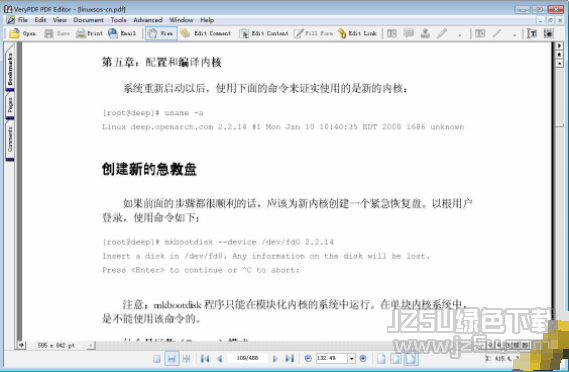Click the mkbootdisk --device command line
Viewport: 569px width, 372px height.
[x=218, y=242]
